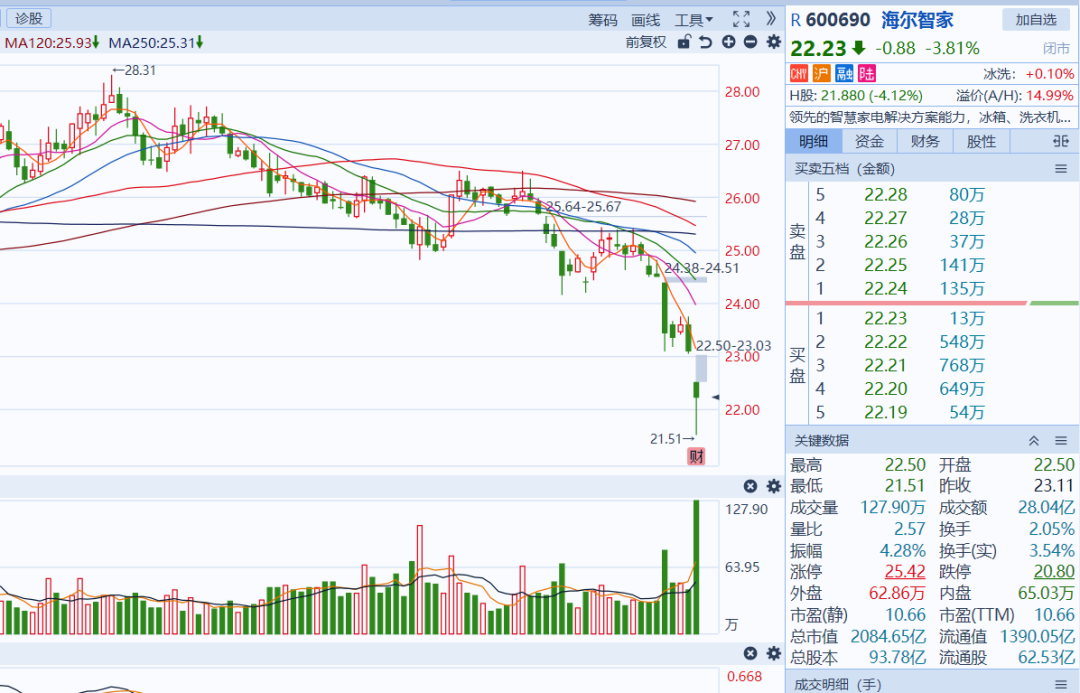1080x693 pixels.
Task: Open the panel layout icon next to the 股性 tab
Action: tap(1061, 141)
